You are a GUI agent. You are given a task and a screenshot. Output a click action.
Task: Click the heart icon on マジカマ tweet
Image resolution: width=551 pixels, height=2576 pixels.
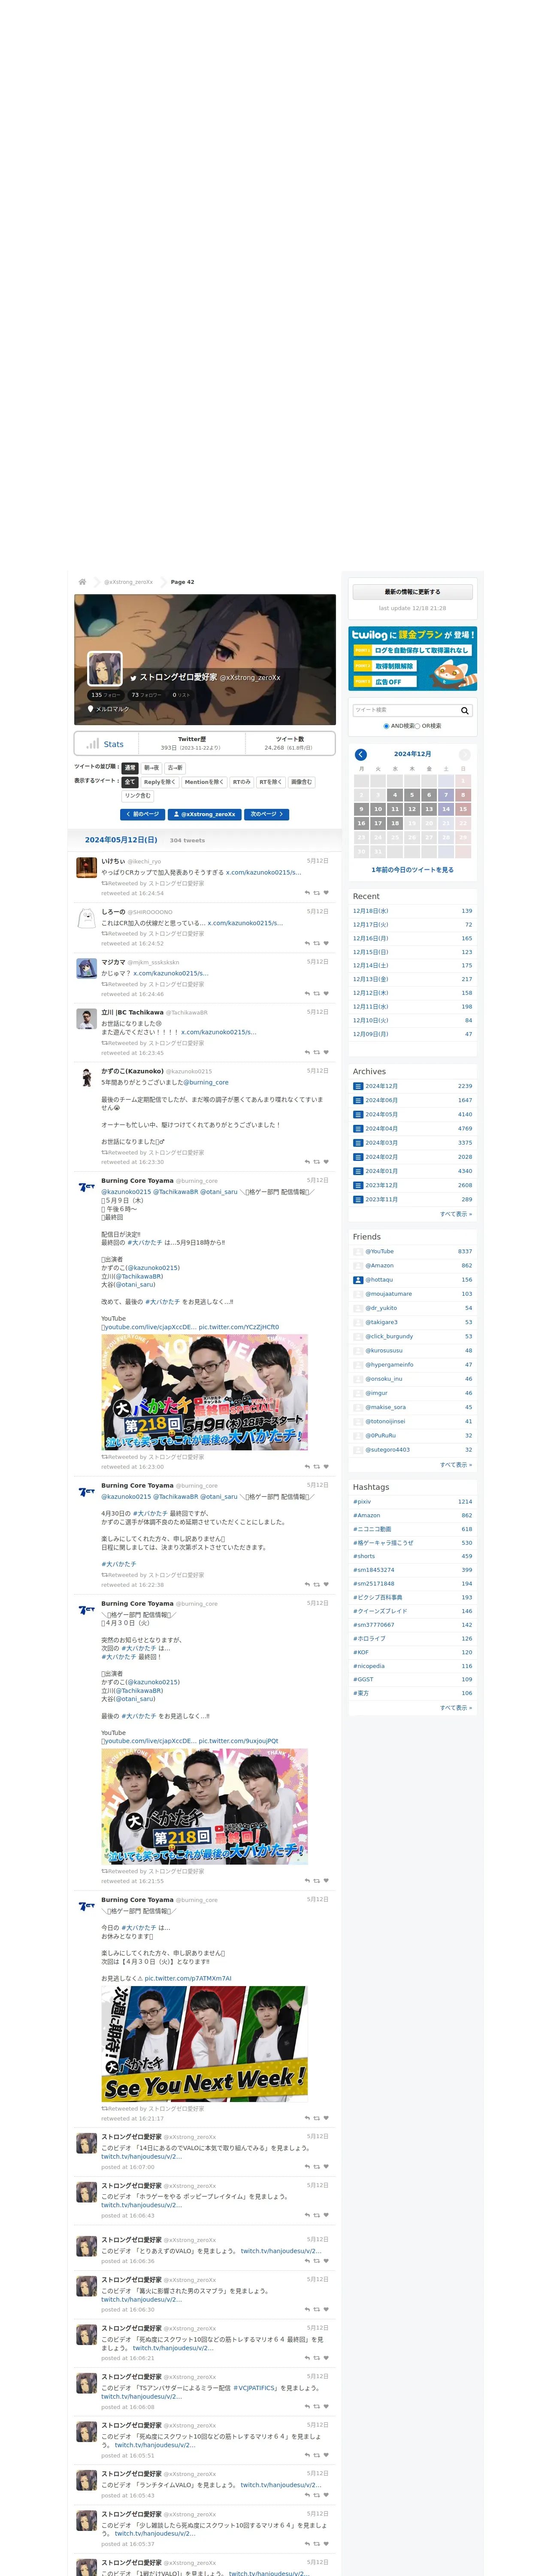click(x=326, y=994)
